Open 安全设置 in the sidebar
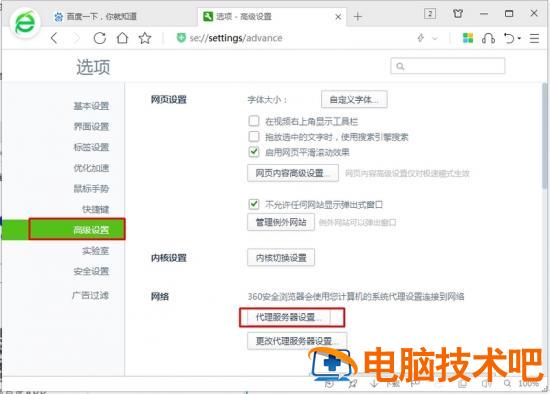Viewport: 550px width, 394px height. point(91,271)
